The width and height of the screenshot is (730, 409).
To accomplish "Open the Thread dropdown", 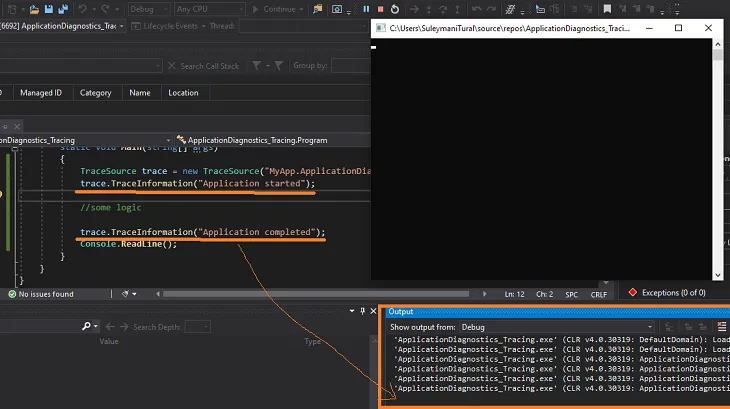I will (x=303, y=26).
